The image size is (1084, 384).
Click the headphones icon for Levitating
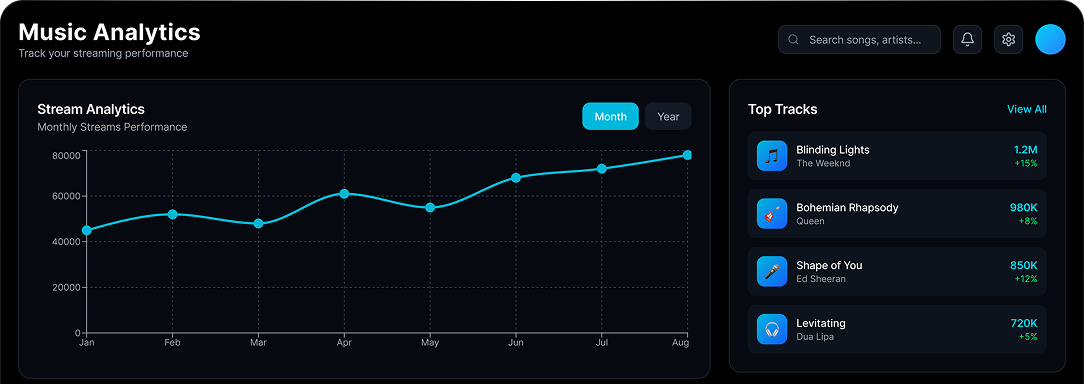[772, 329]
